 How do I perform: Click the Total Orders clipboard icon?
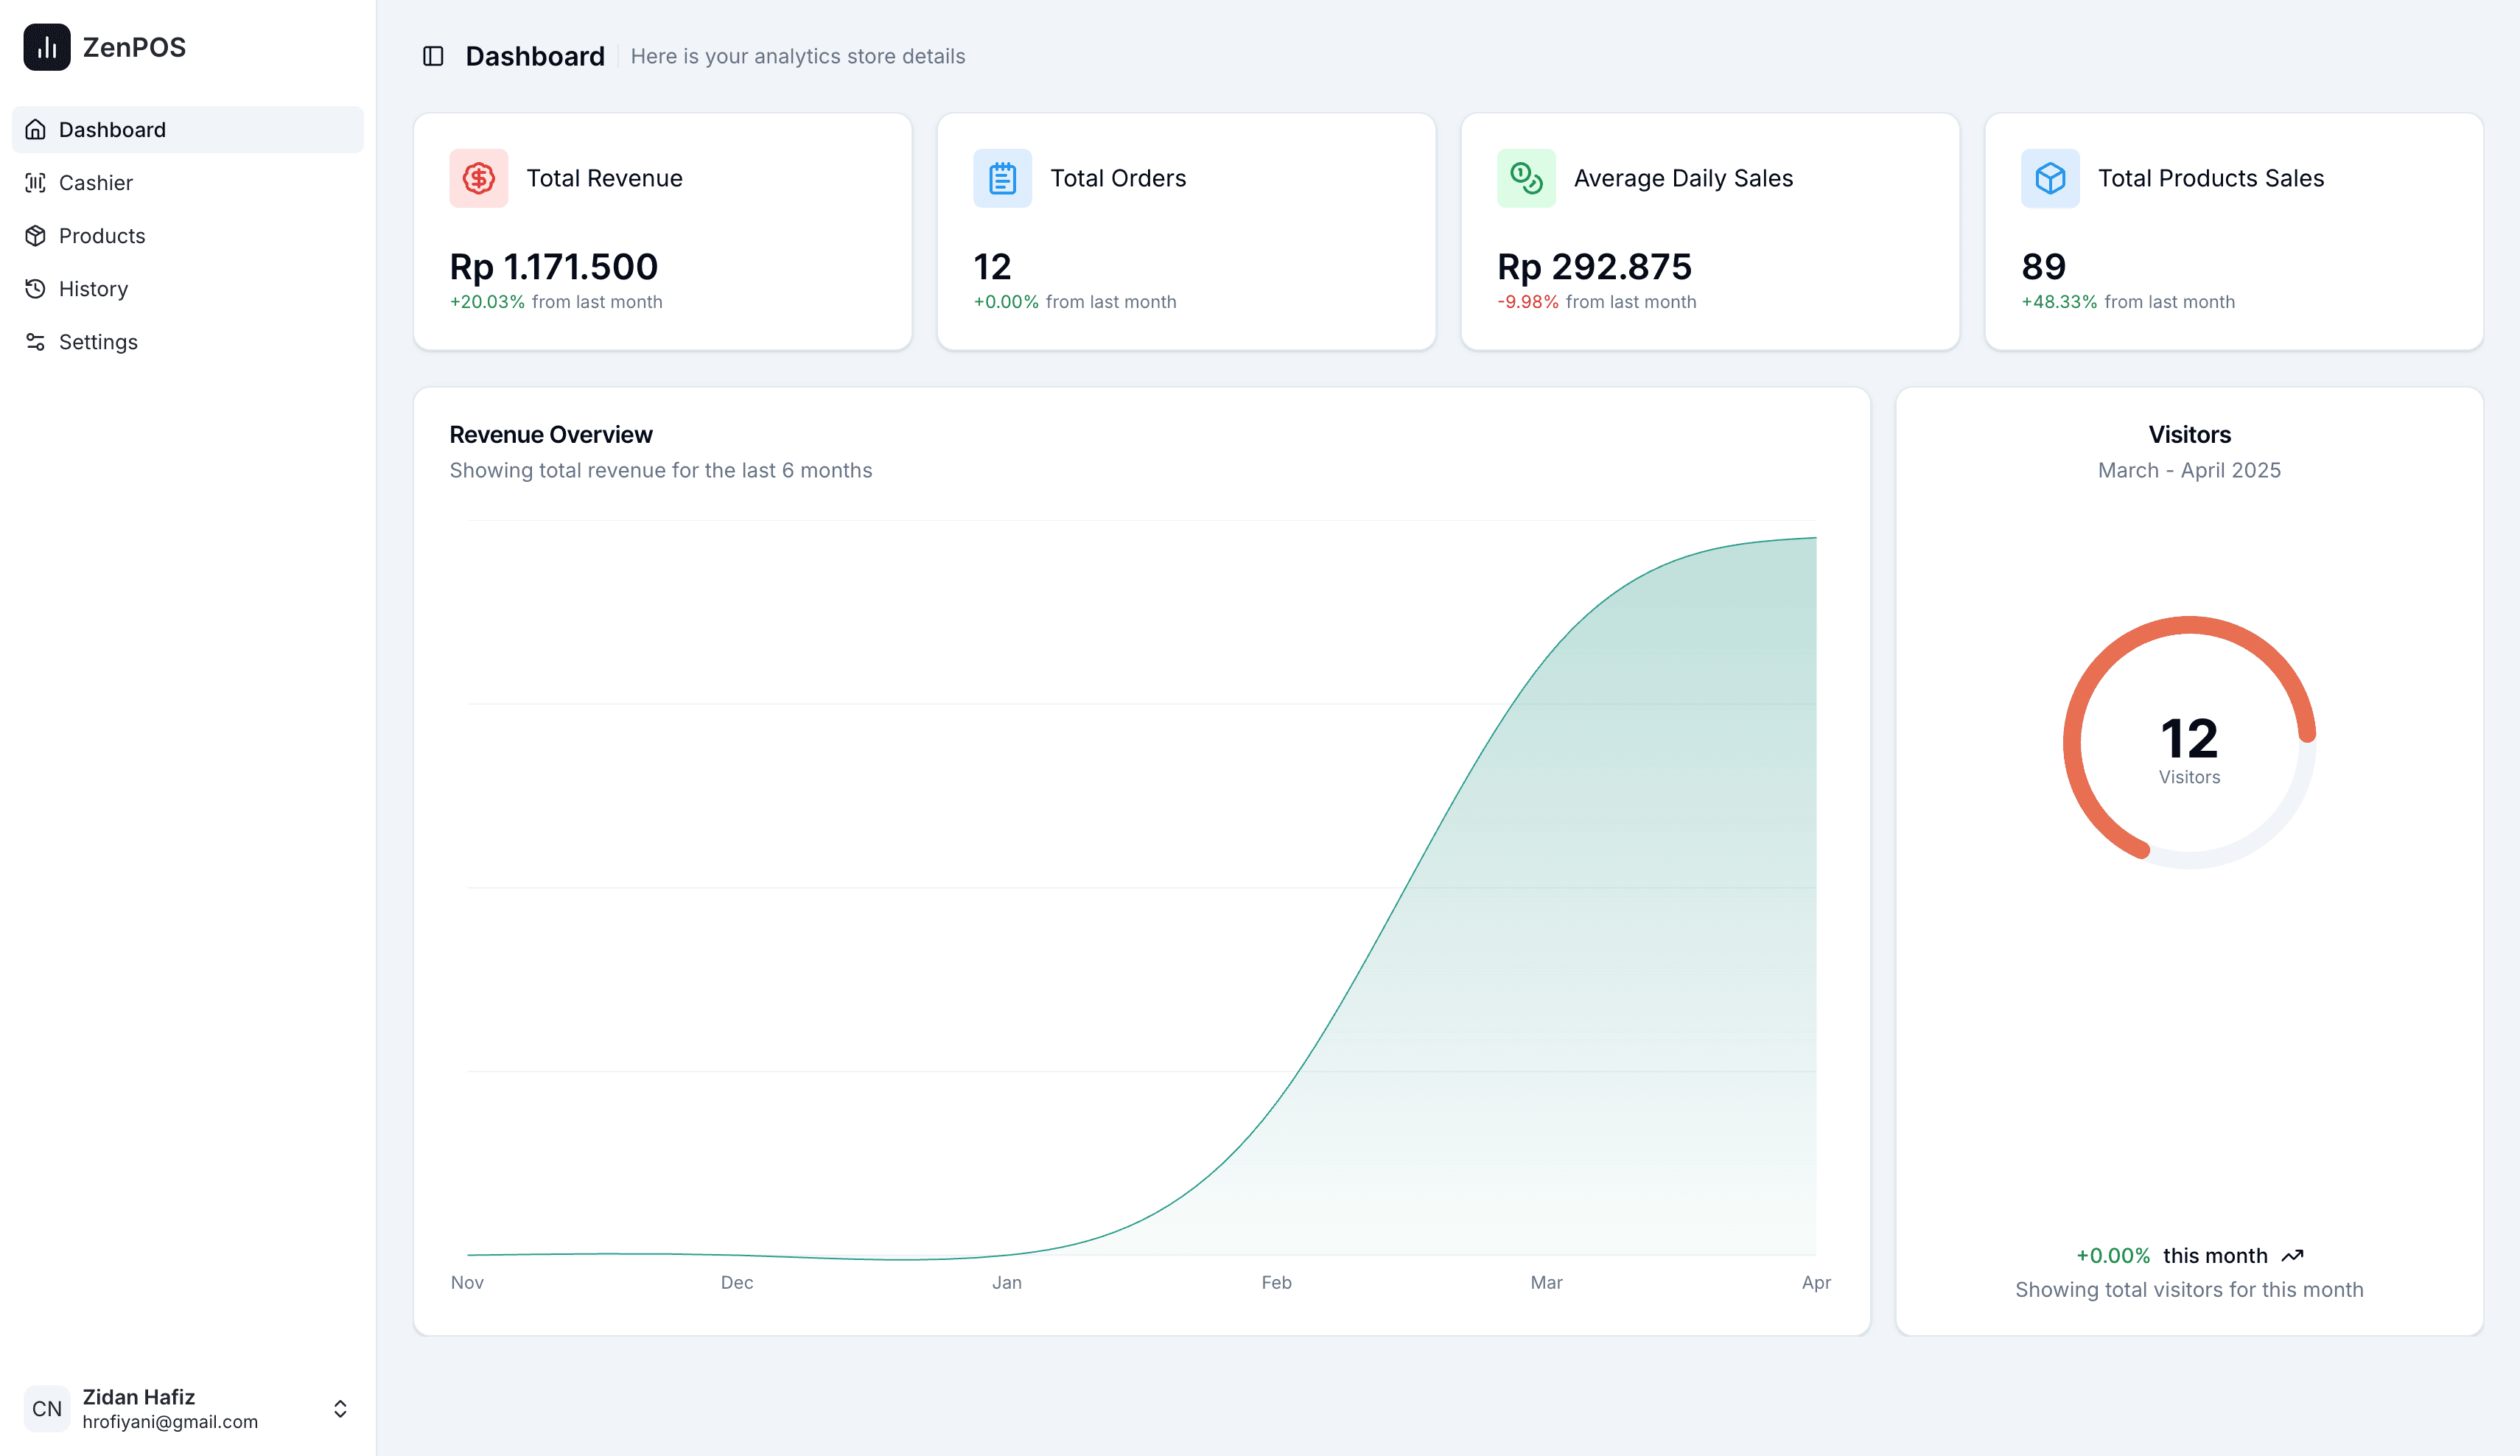(x=1002, y=178)
